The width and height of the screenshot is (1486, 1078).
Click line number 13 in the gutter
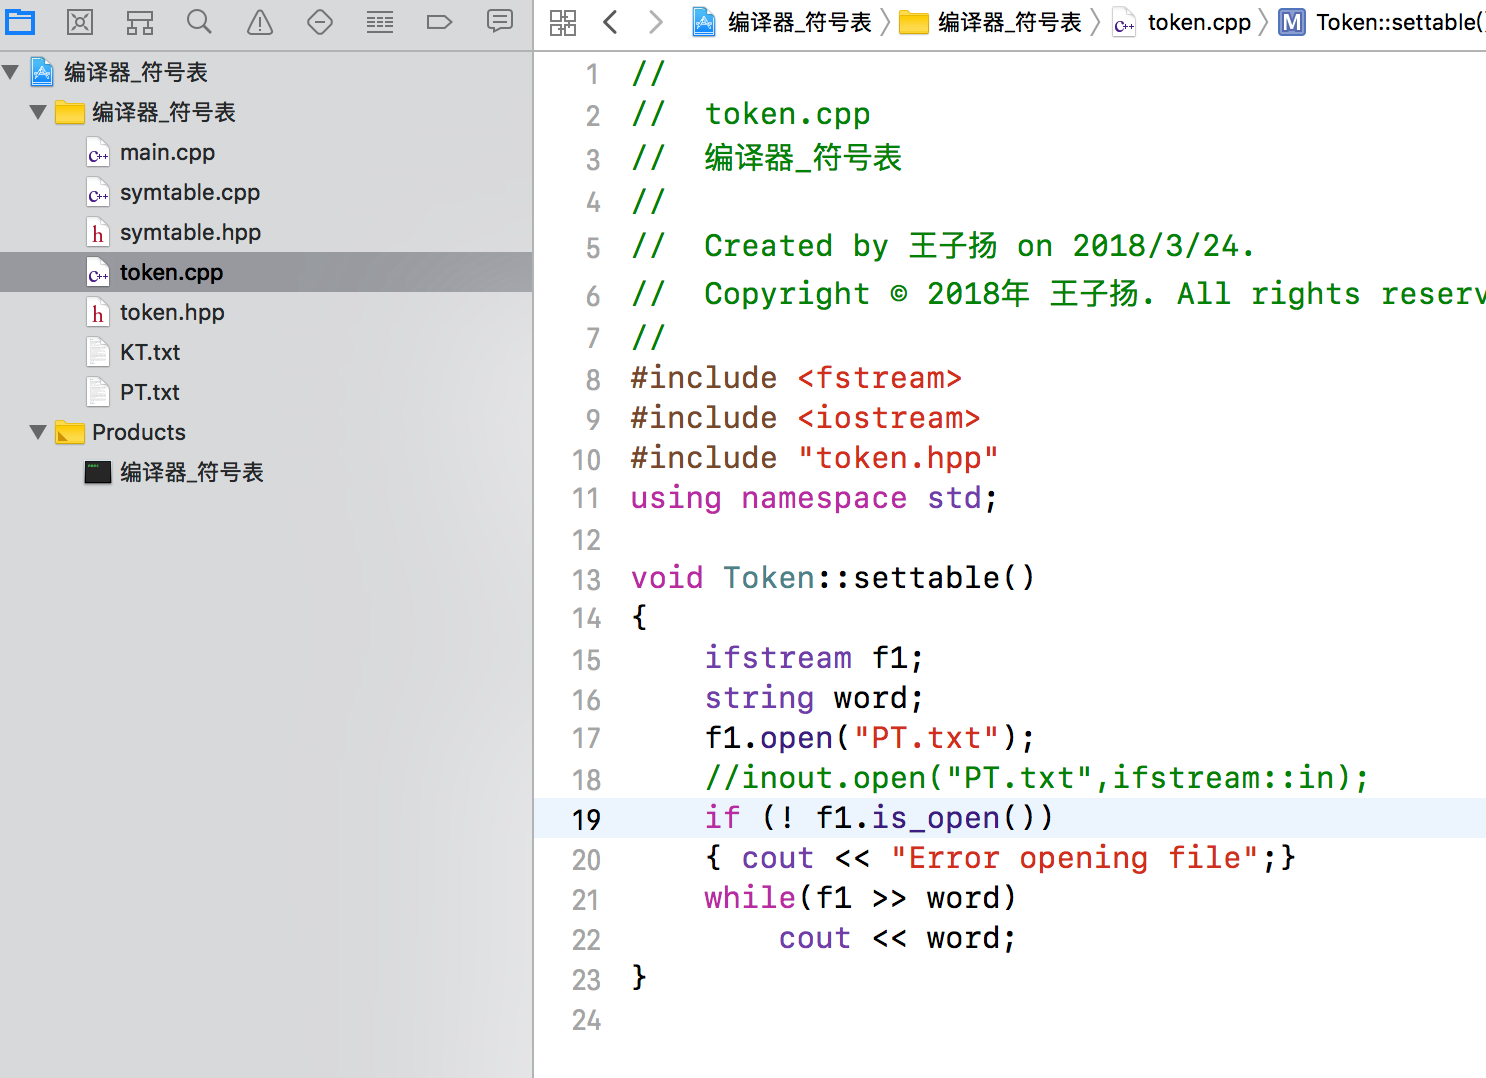point(586,580)
